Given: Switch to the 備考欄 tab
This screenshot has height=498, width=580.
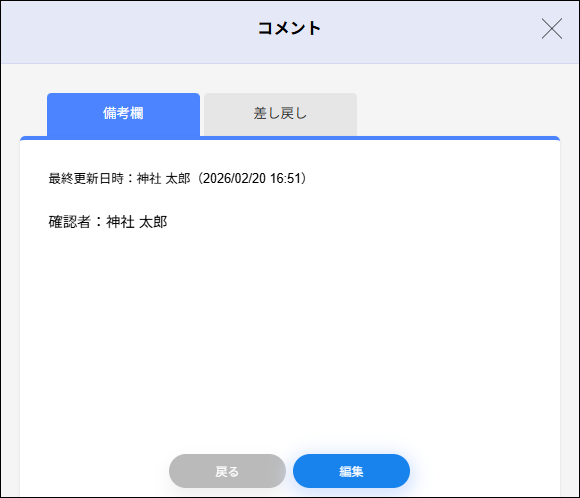Looking at the screenshot, I should click(x=124, y=114).
